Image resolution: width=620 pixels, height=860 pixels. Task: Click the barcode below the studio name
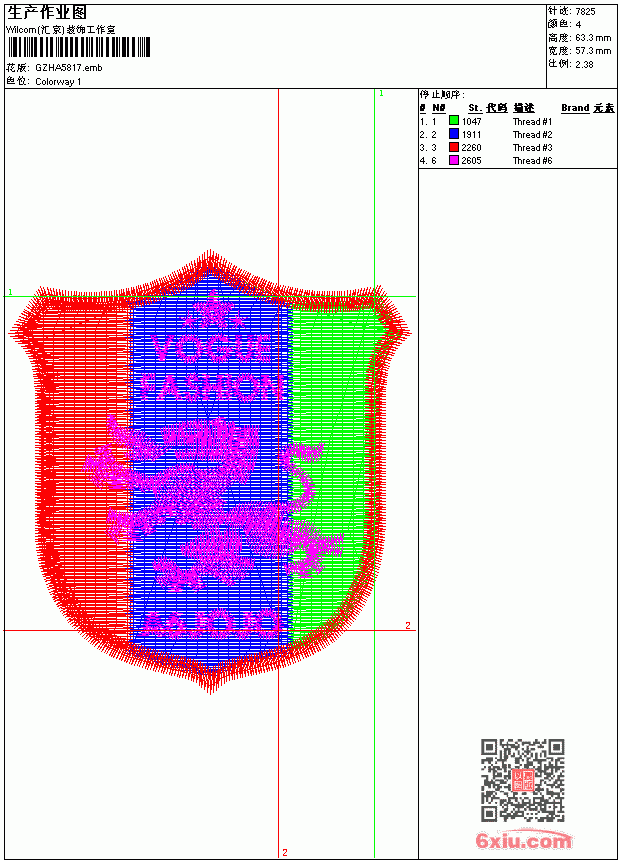(x=78, y=47)
